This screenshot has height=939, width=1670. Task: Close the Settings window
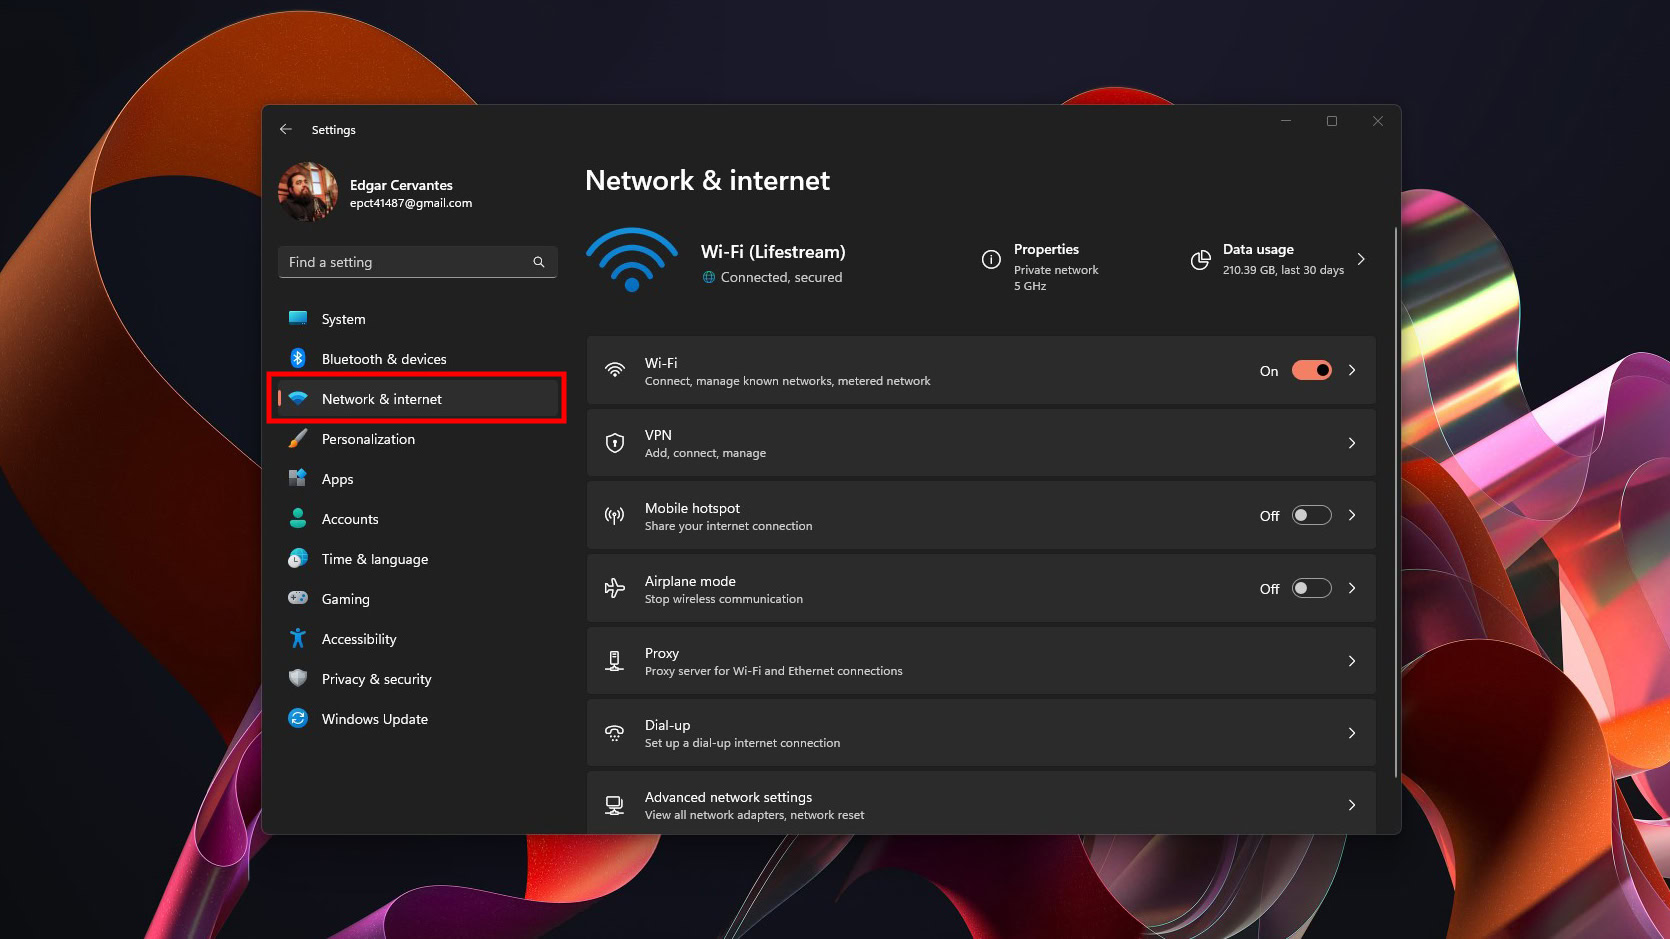pos(1378,121)
